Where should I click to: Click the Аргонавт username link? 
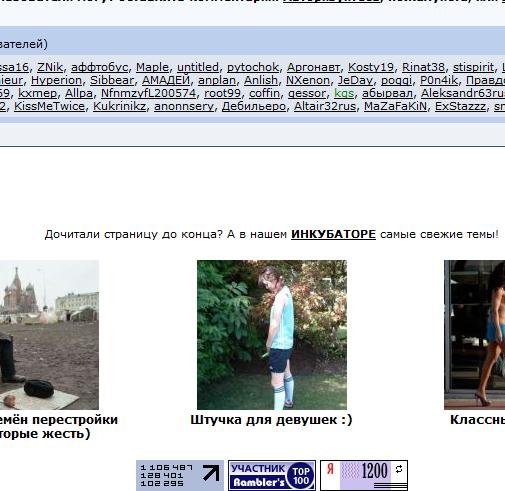coord(314,67)
